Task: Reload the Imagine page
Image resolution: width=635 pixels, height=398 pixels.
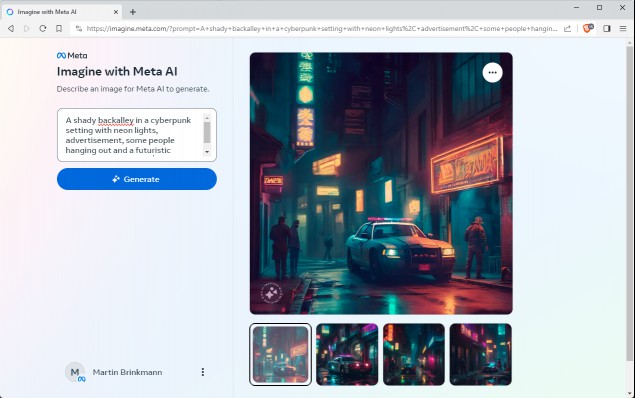Action: point(43,28)
